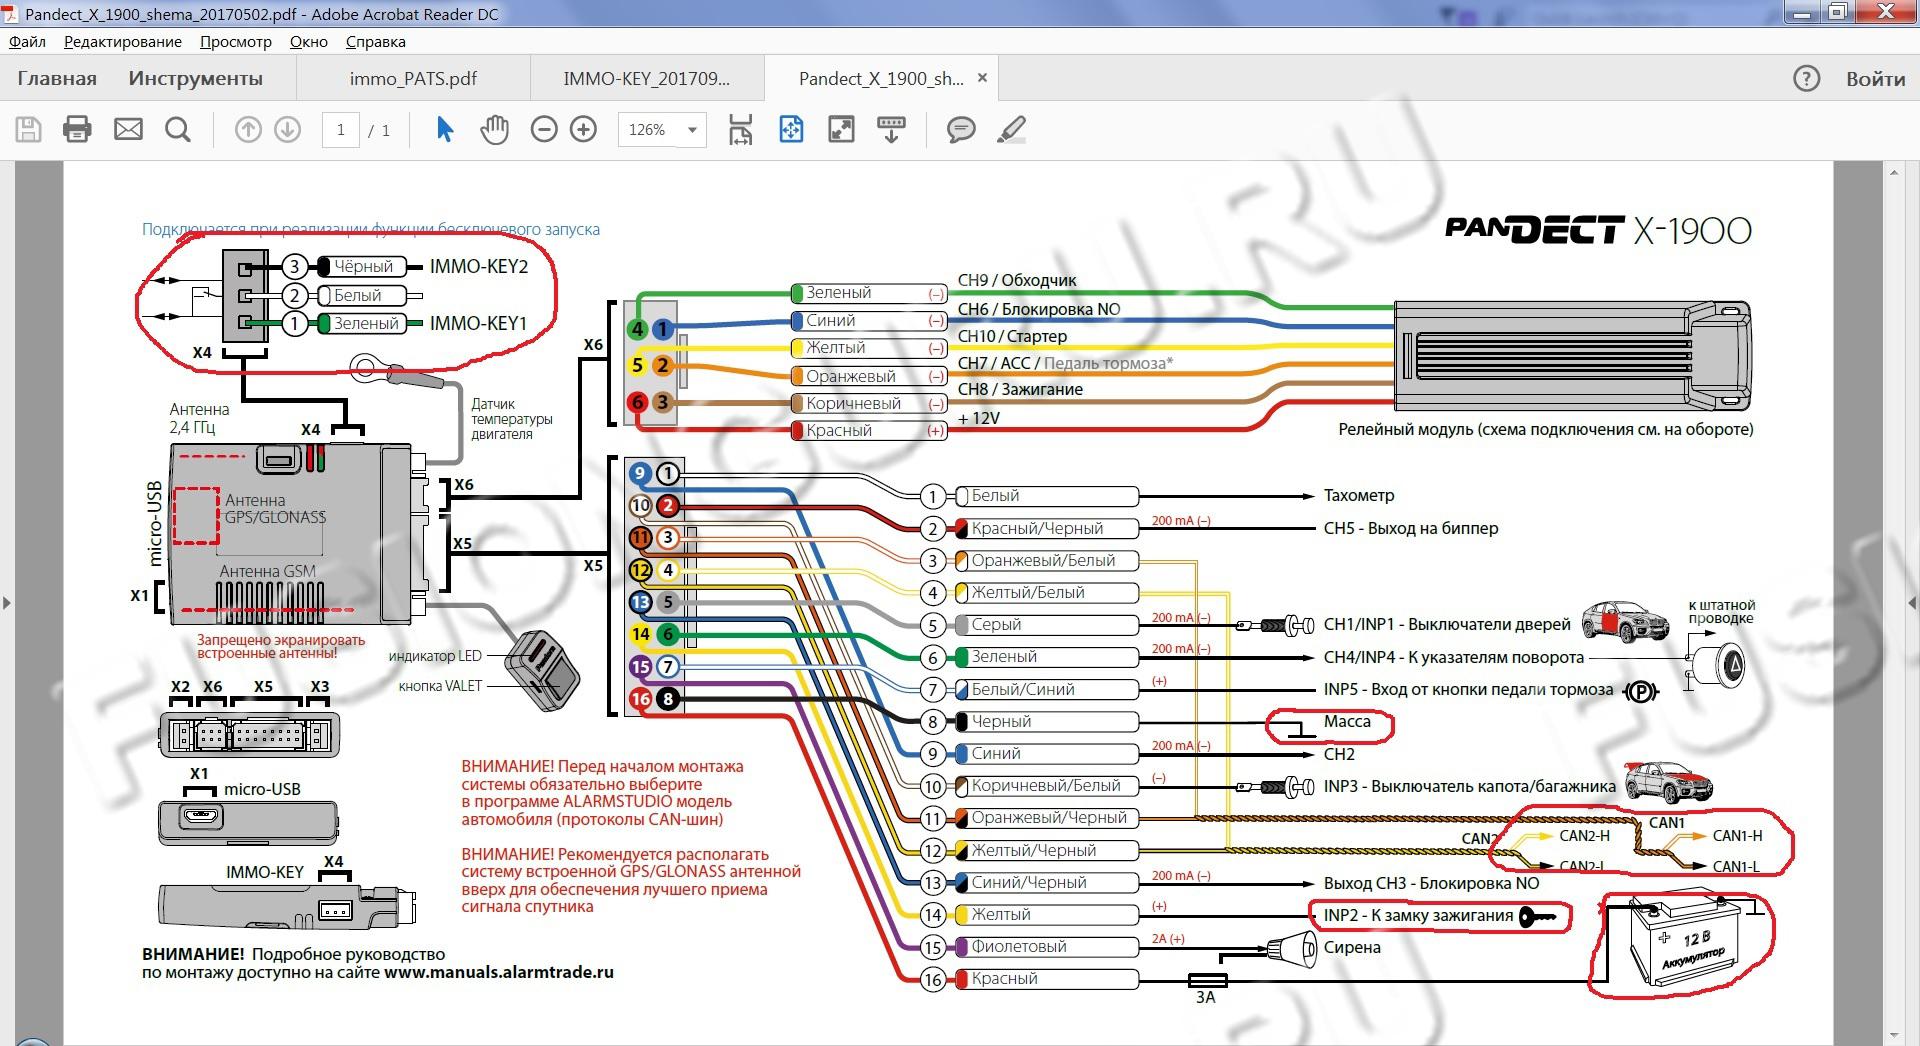Viewport: 1920px width, 1046px height.
Task: Click the www.manuals.alarmtrade.ru link text
Action: 499,972
